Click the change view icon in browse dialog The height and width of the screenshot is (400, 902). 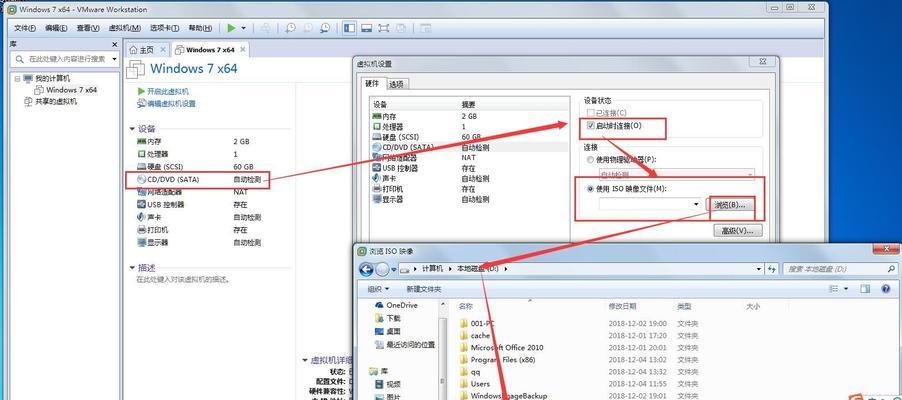point(836,289)
